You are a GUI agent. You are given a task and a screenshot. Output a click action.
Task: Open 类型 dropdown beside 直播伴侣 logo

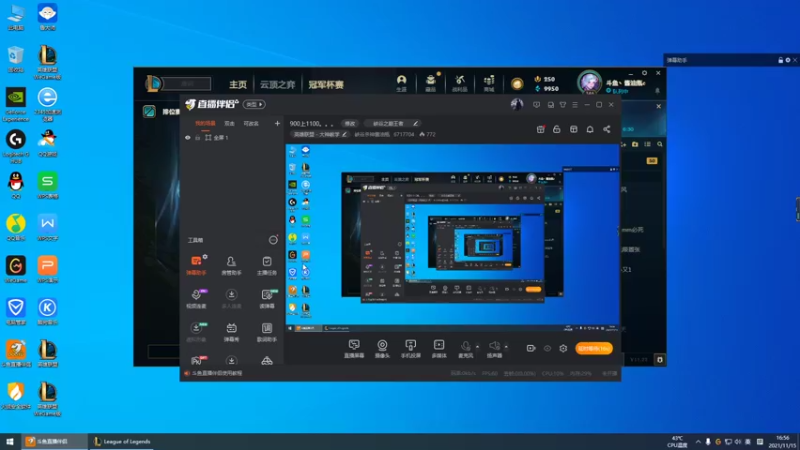(x=254, y=105)
